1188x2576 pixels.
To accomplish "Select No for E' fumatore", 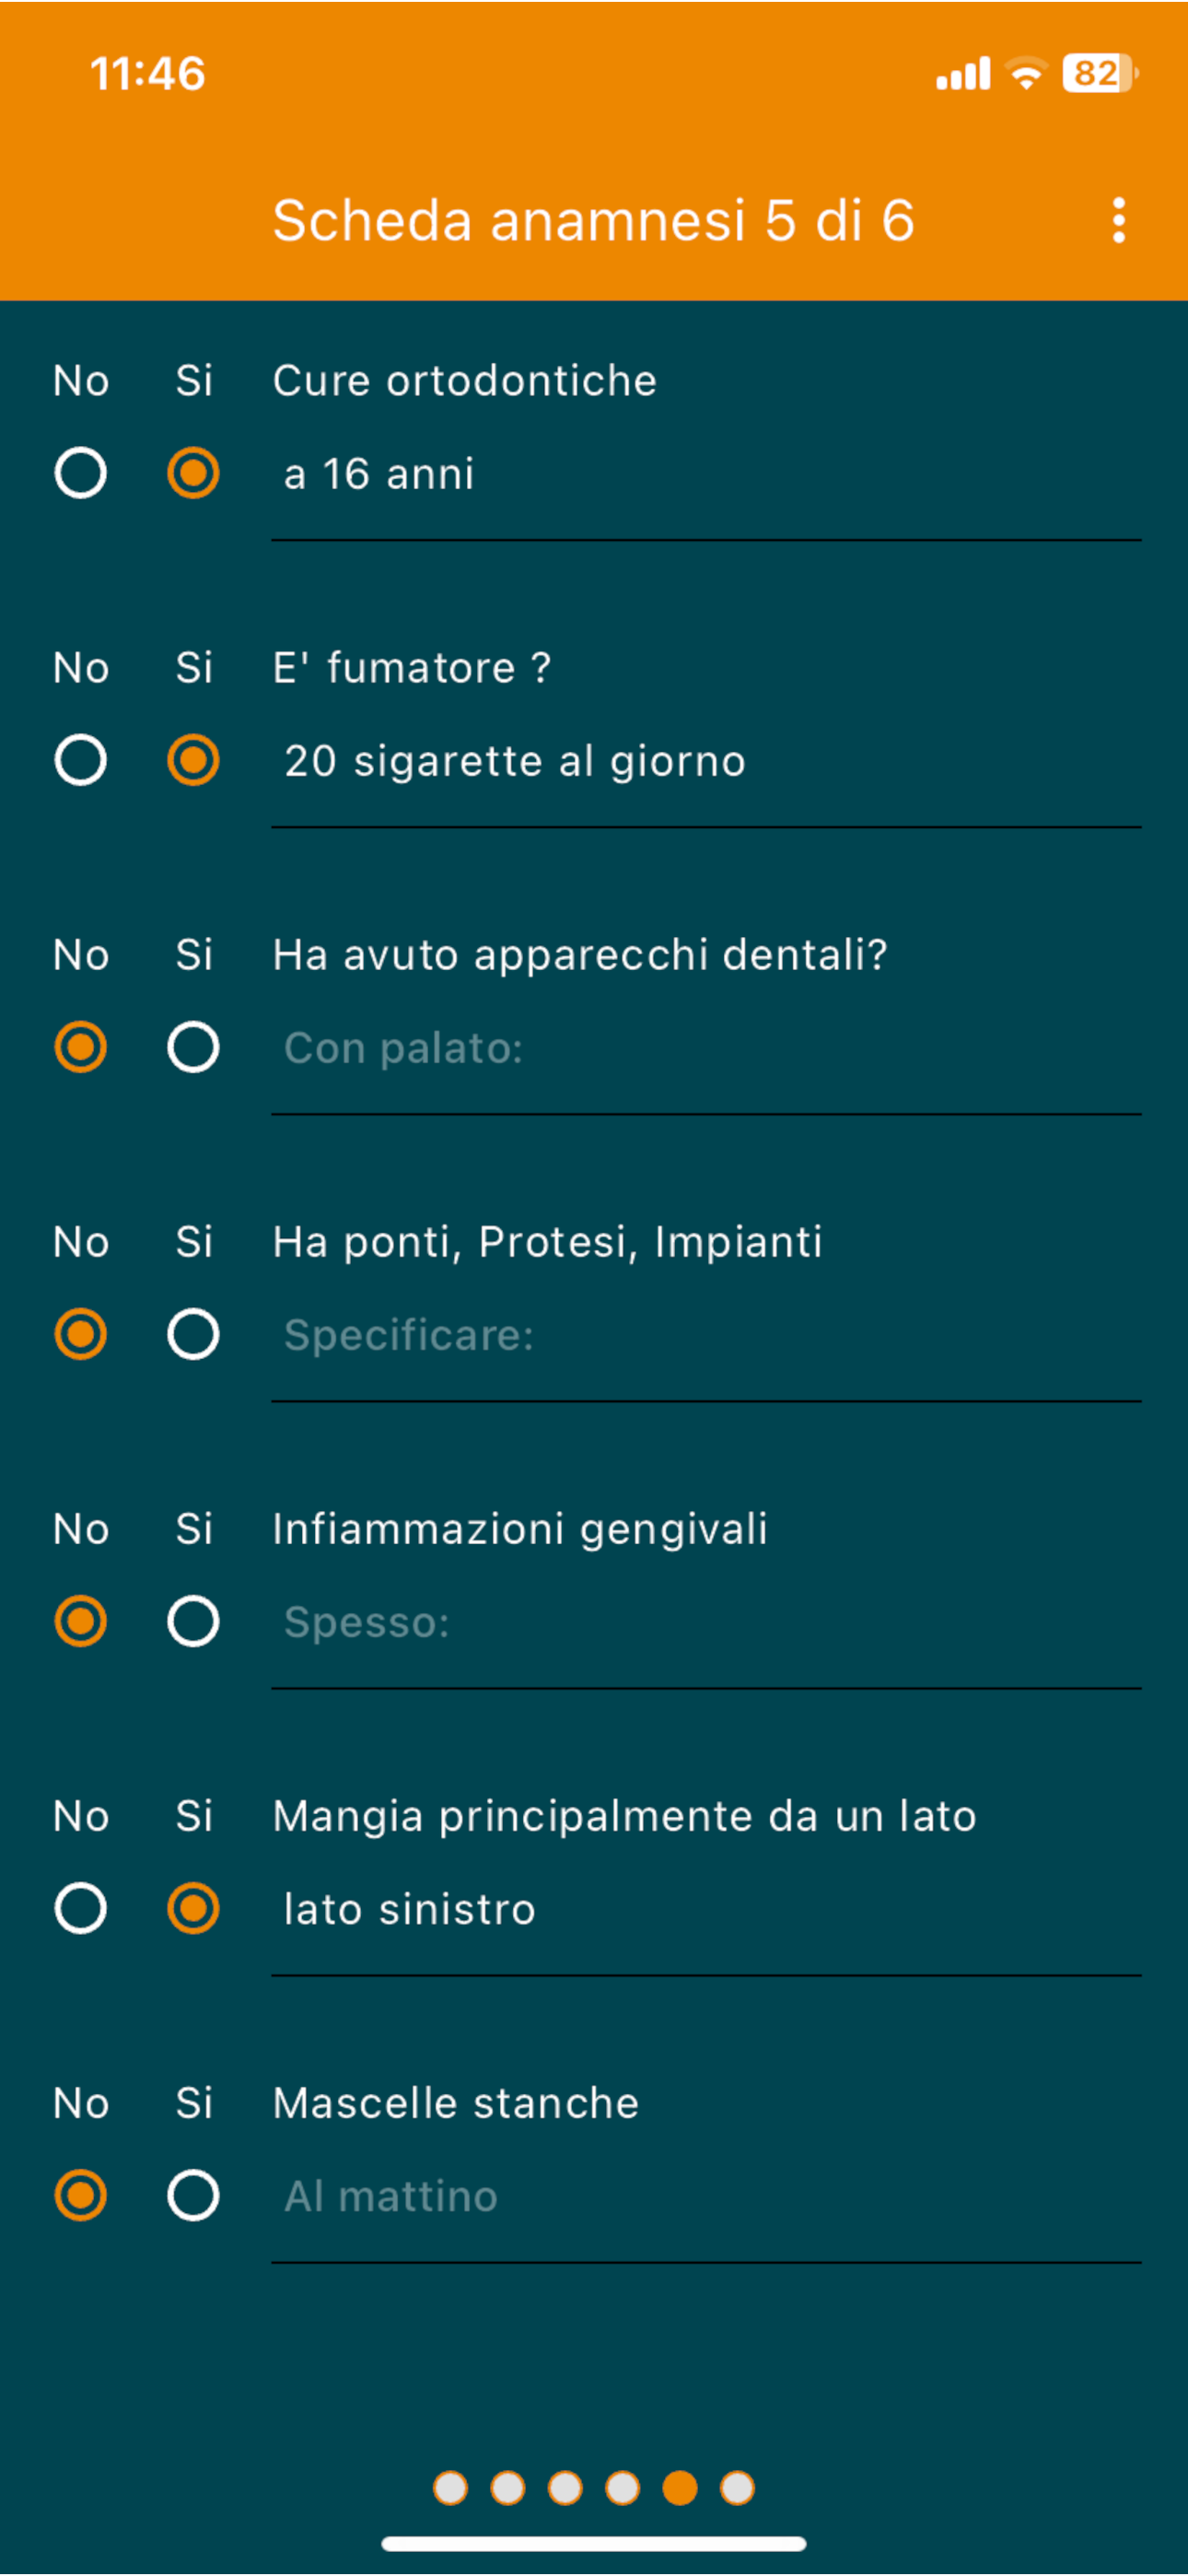I will 81,760.
